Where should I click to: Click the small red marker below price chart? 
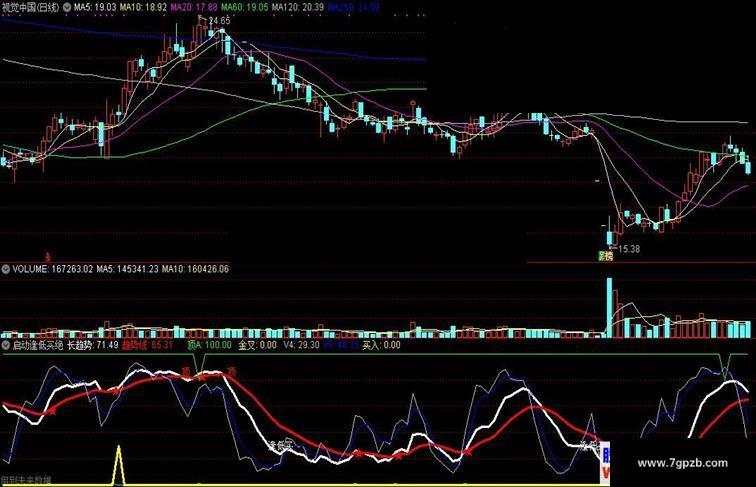click(47, 257)
